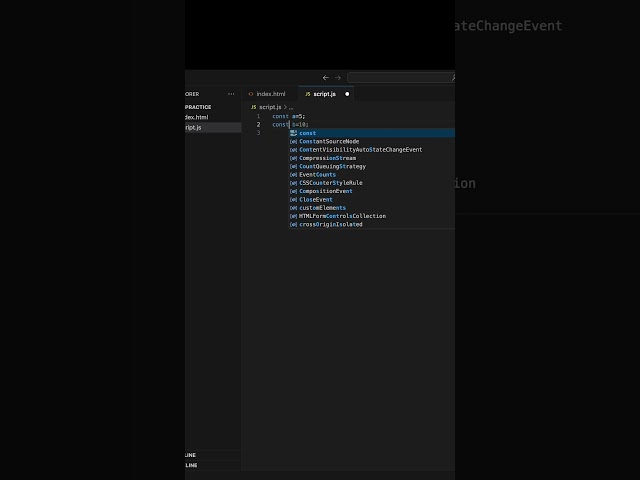640x480 pixels.
Task: Choose the EventCounts suggestion
Action: (372, 175)
